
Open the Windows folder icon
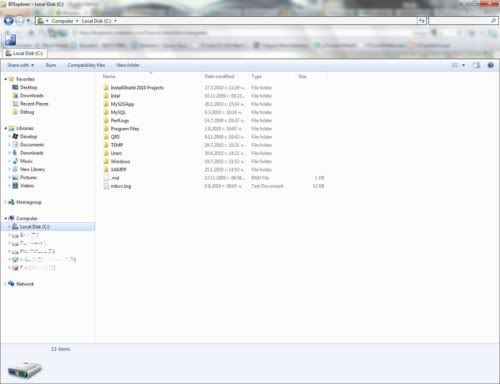pos(106,161)
